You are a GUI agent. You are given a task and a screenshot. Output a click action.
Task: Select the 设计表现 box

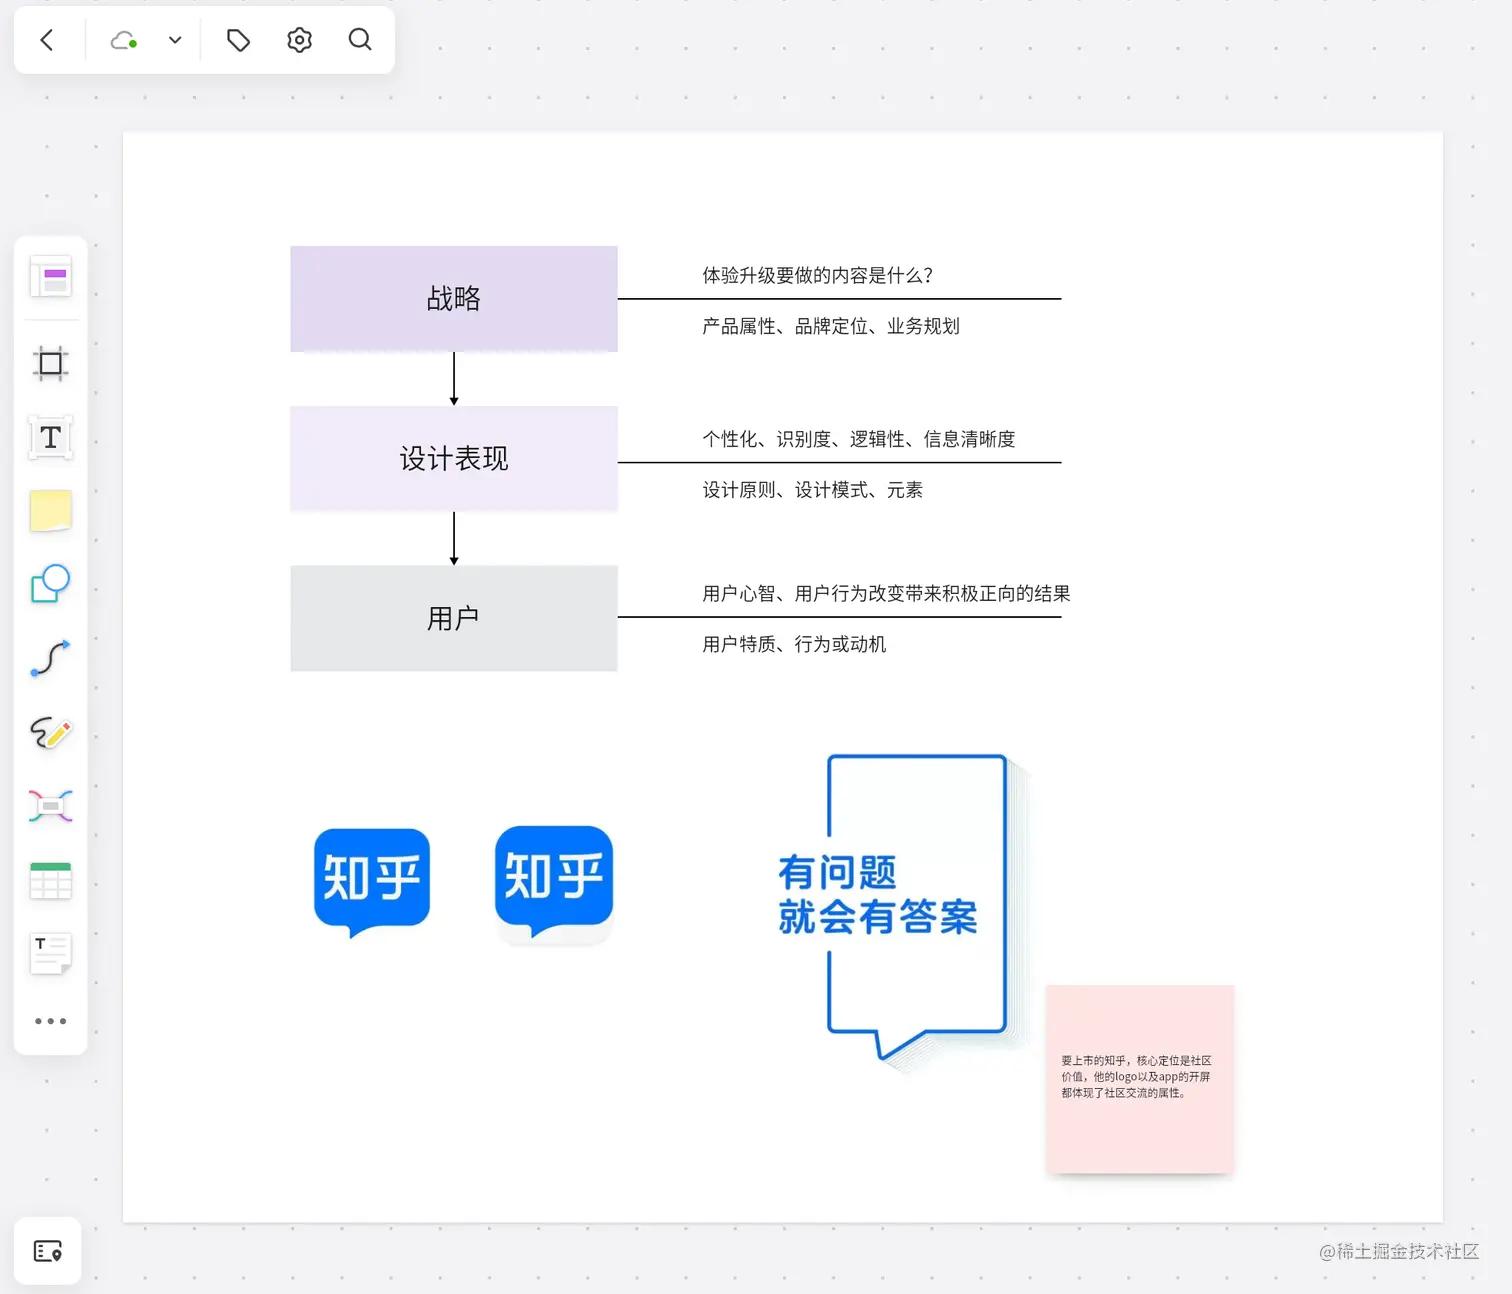click(454, 459)
